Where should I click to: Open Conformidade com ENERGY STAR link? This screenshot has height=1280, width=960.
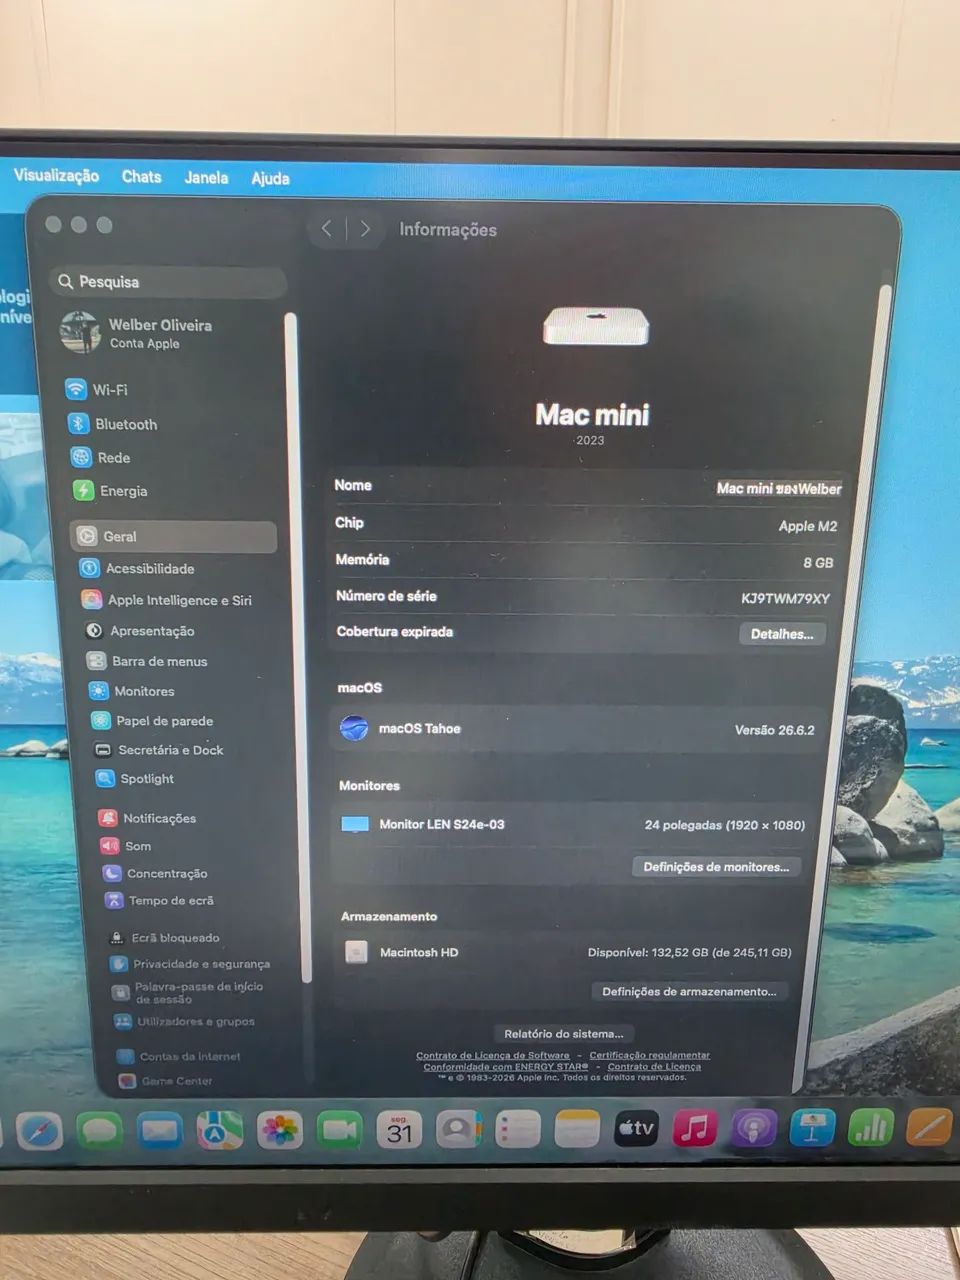(506, 1066)
